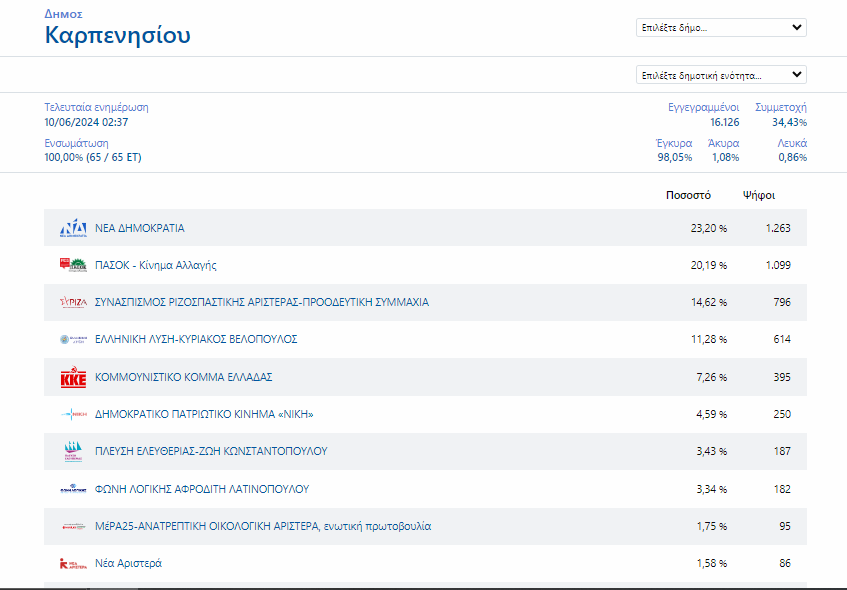Click the '1.263' votes for Νέα Δημοκρατία
The height and width of the screenshot is (590, 847).
pos(778,228)
